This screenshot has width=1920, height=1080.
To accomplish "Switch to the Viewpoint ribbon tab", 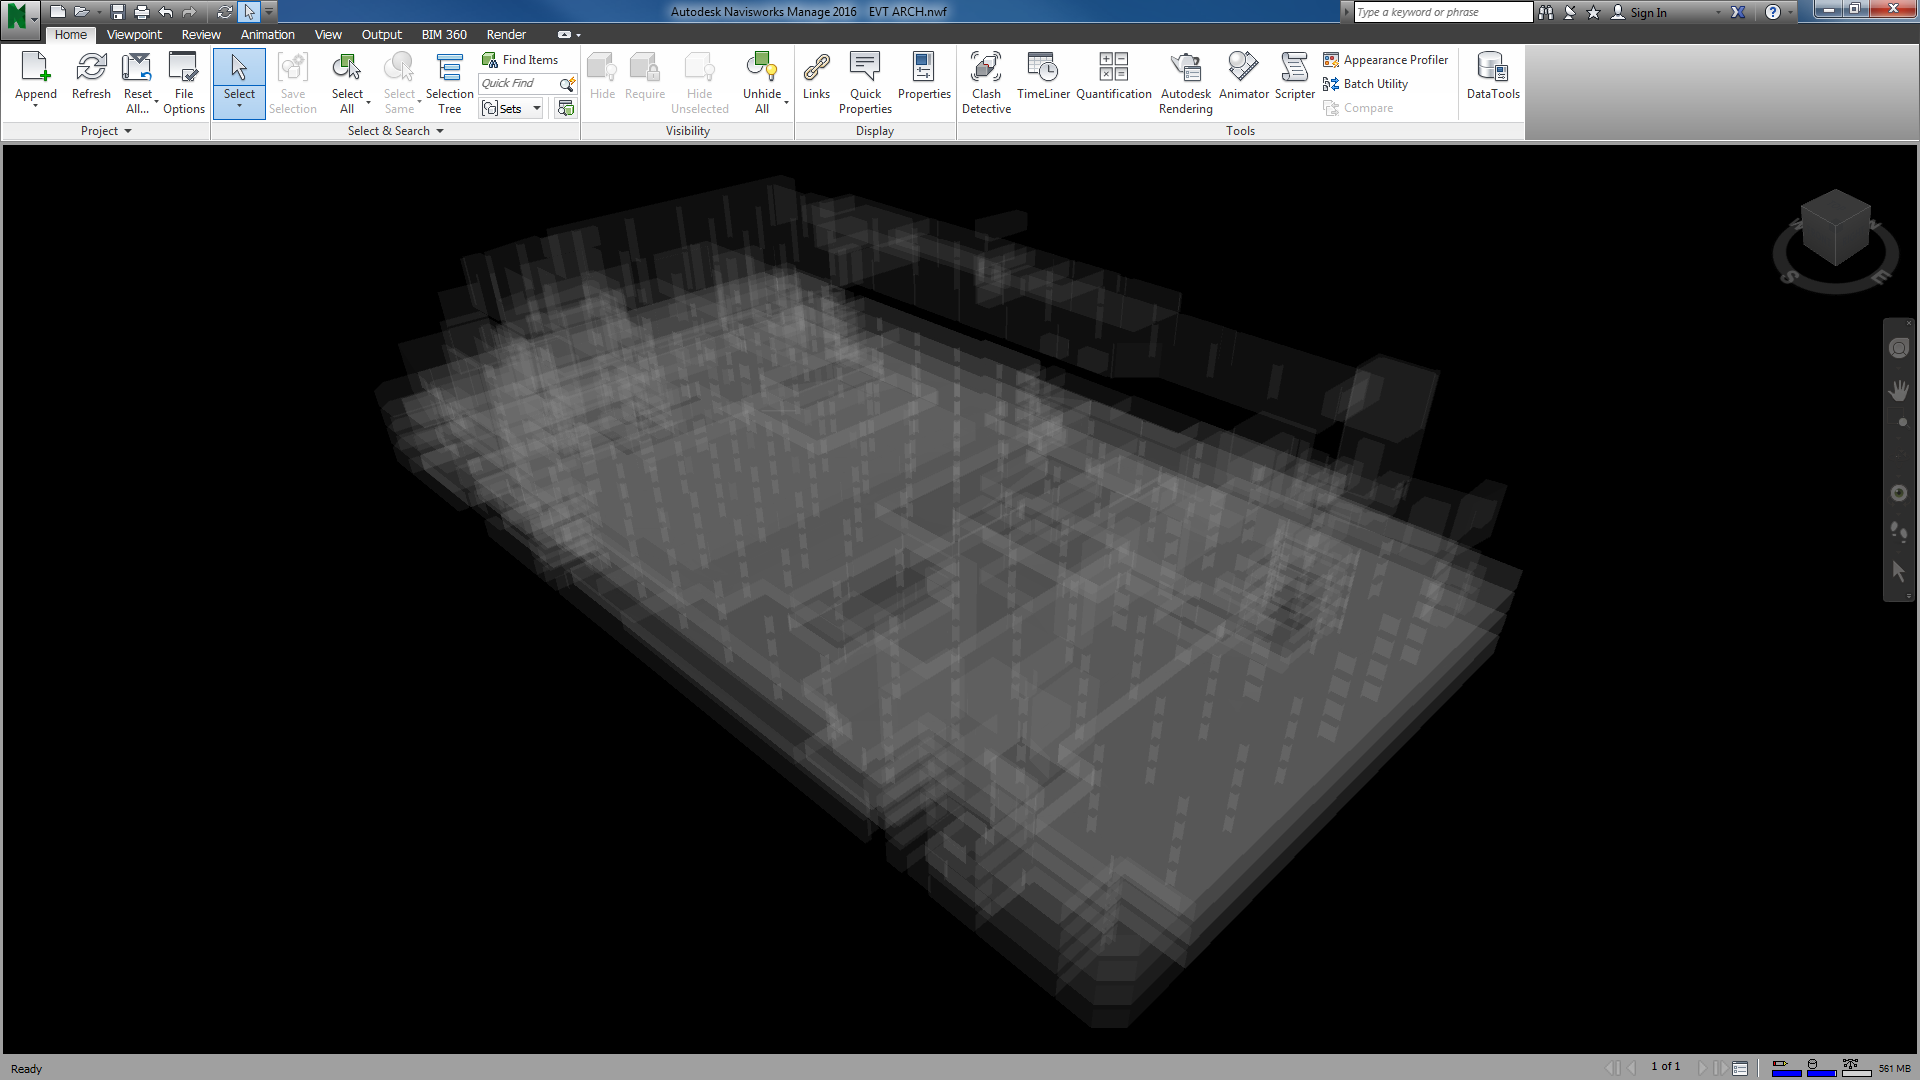I will pos(134,34).
